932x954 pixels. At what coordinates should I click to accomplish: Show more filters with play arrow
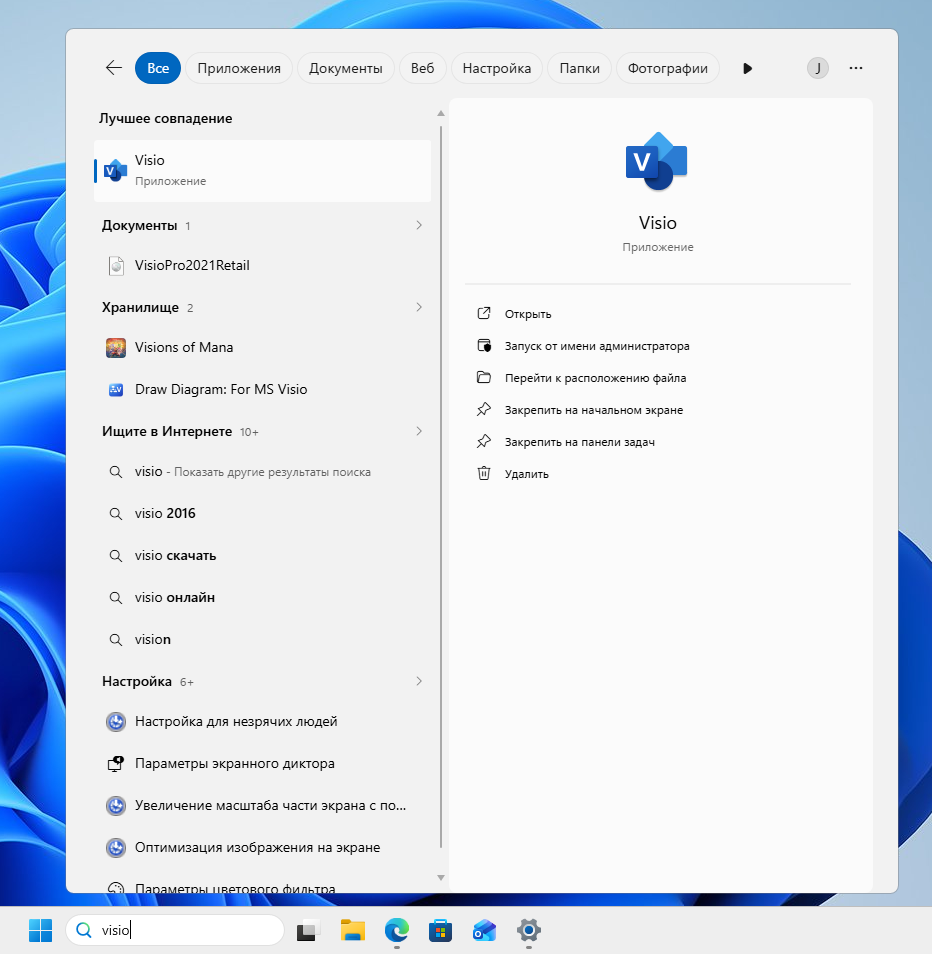pyautogui.click(x=748, y=68)
